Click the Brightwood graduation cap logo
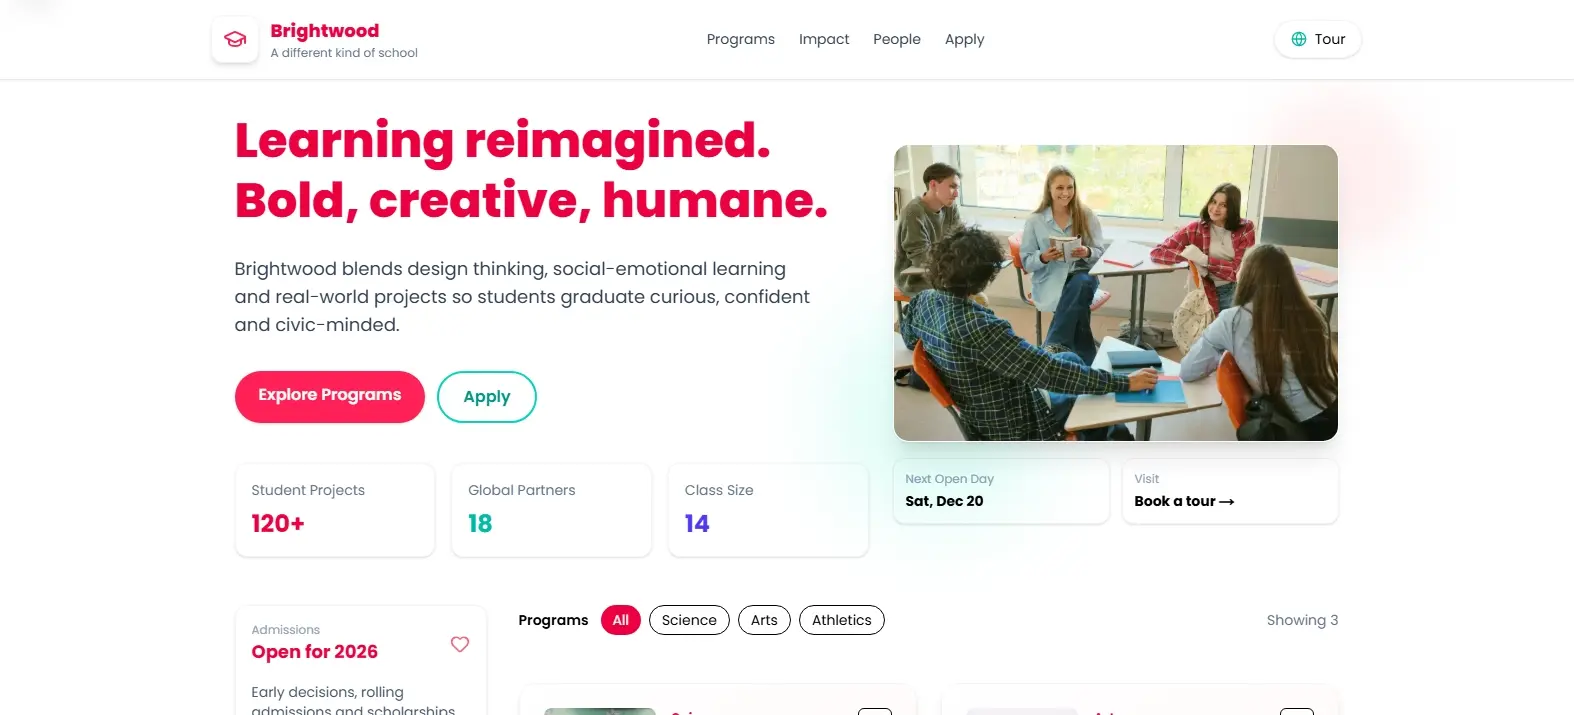1574x715 pixels. click(235, 40)
